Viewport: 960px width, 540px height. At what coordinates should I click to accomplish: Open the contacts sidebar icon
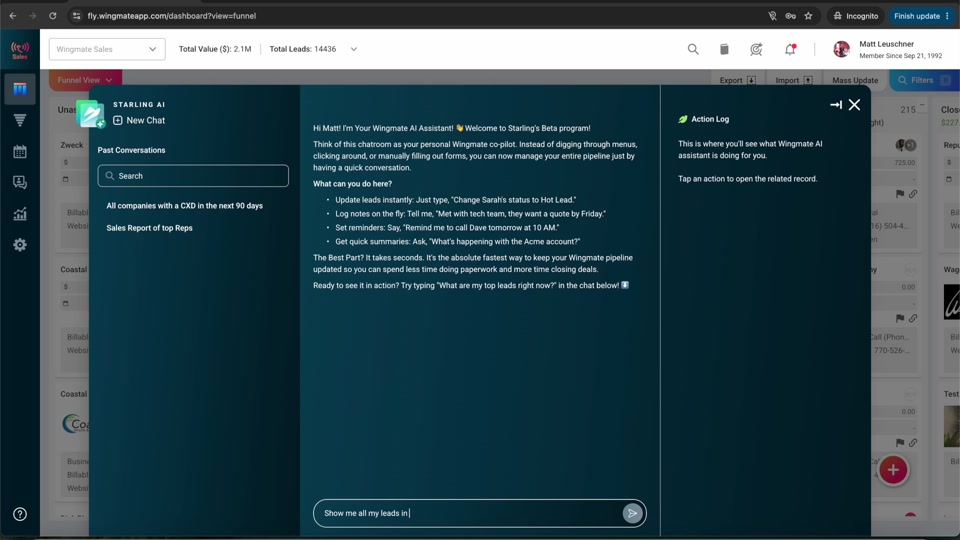20,182
